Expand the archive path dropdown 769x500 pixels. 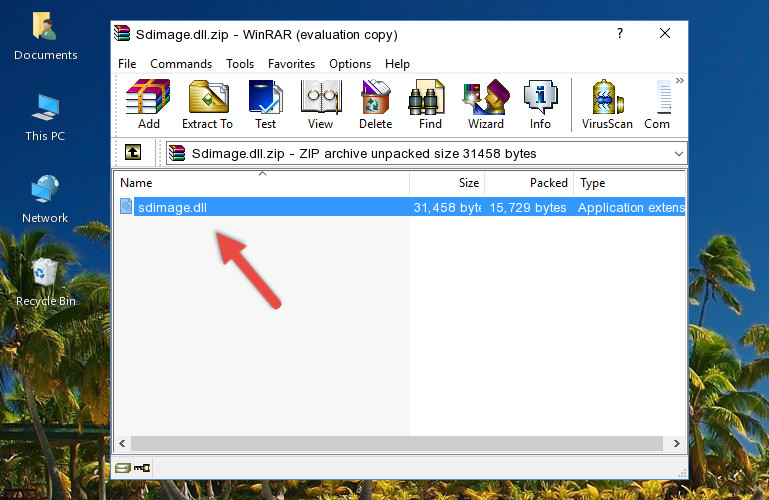coord(679,153)
